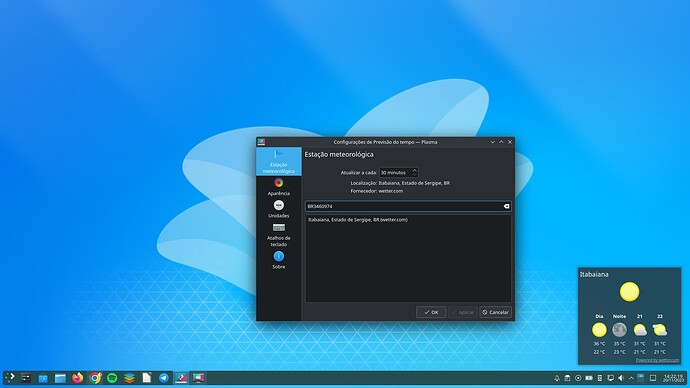Open the Aparência settings page
The width and height of the screenshot is (690, 388).
tap(279, 187)
